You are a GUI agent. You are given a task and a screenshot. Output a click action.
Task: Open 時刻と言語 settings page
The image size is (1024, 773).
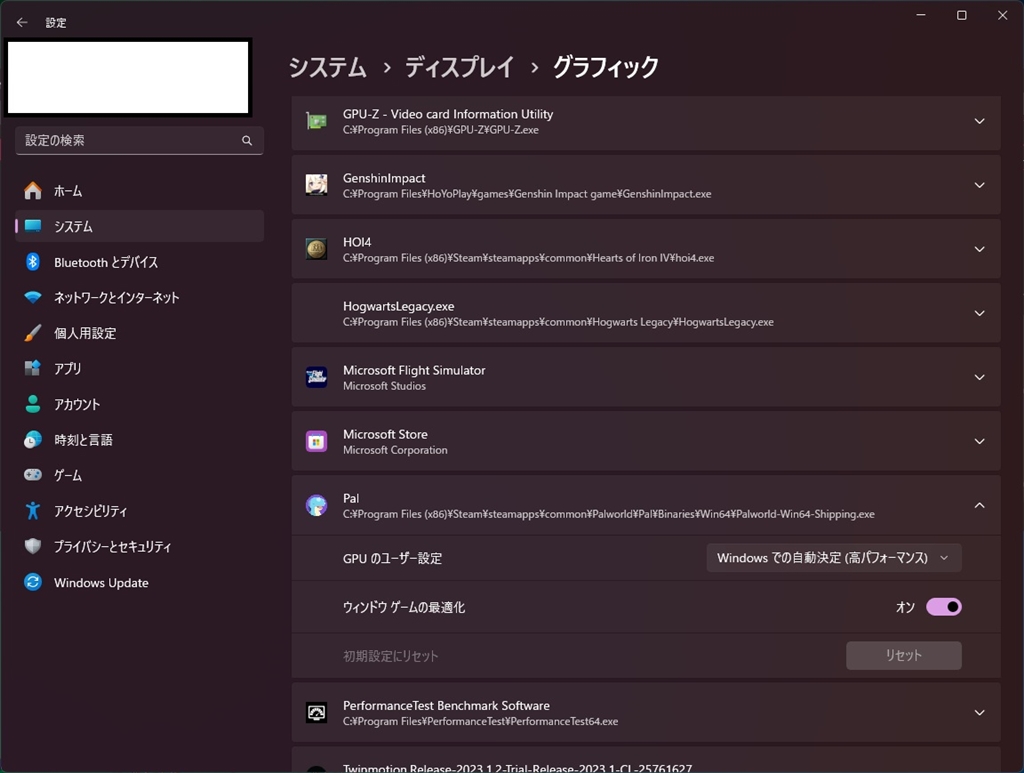pyautogui.click(x=139, y=439)
